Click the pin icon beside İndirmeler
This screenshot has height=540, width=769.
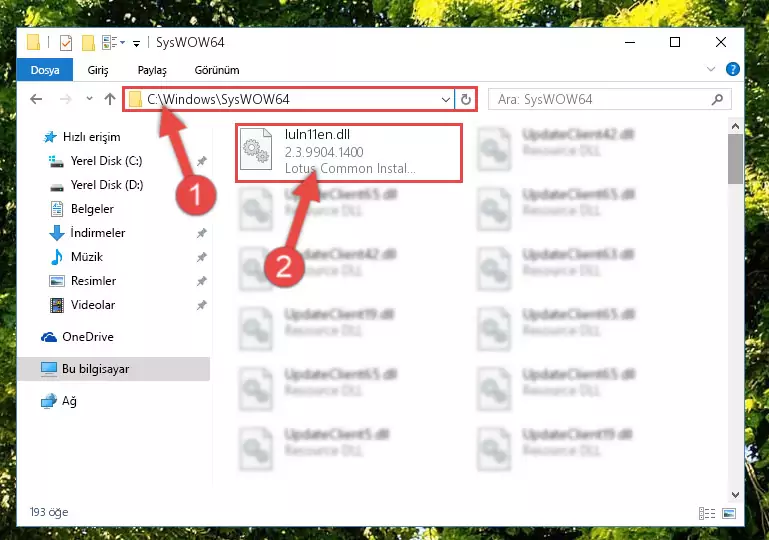click(x=201, y=233)
